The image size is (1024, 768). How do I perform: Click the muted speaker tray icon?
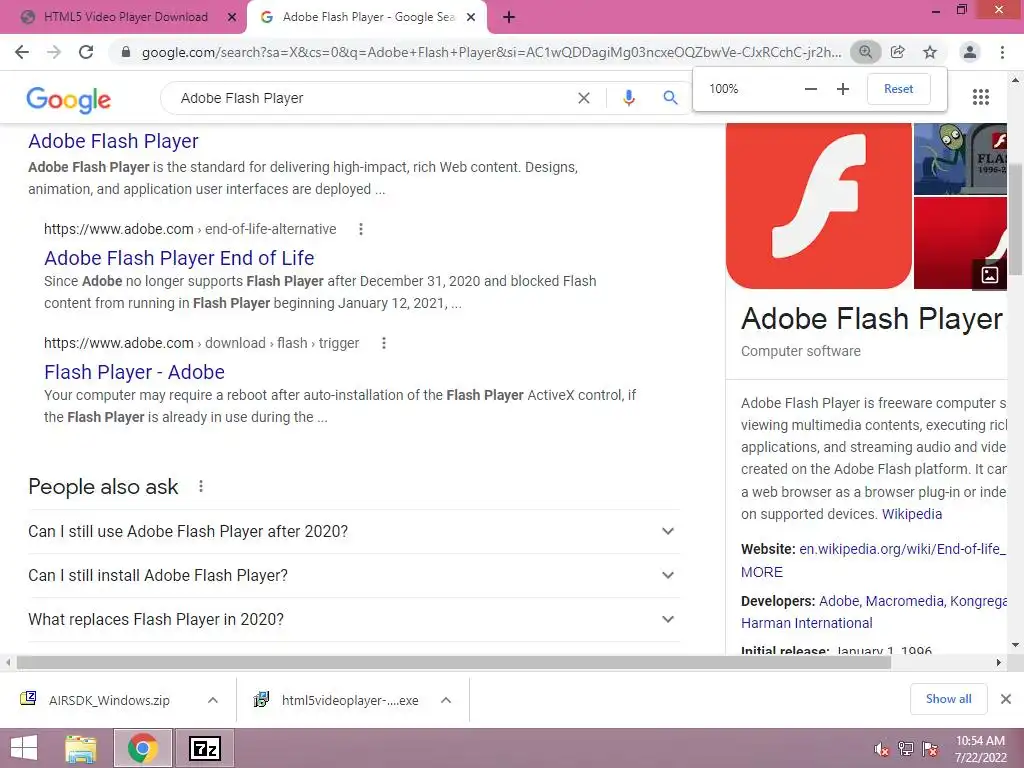pos(882,749)
